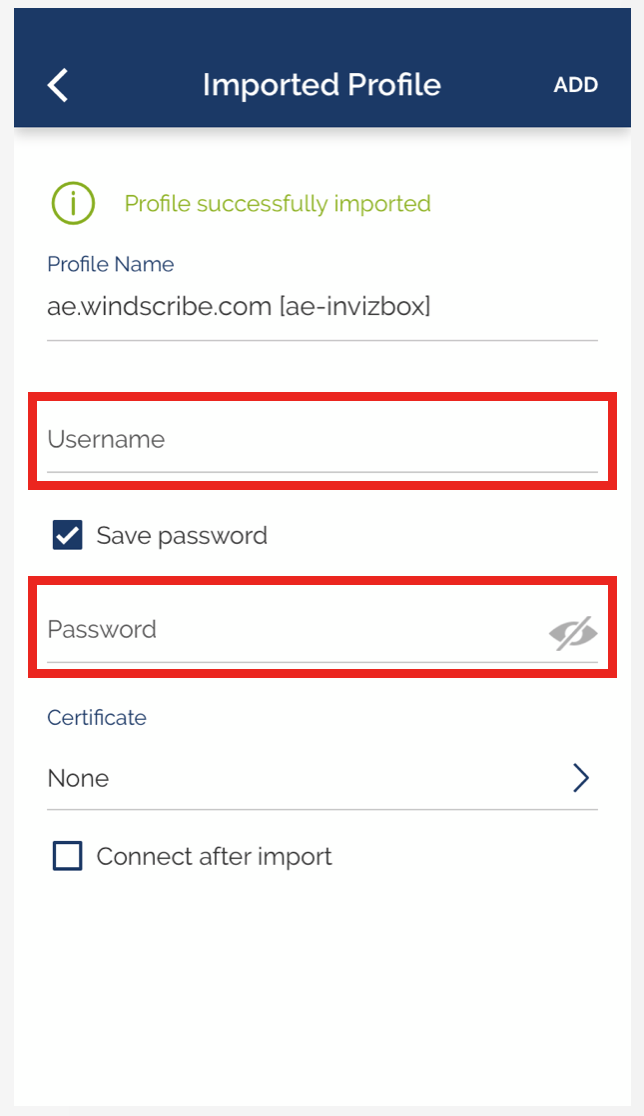Focus the Password input field
Viewport: 644px width, 1116px height.
click(290, 630)
